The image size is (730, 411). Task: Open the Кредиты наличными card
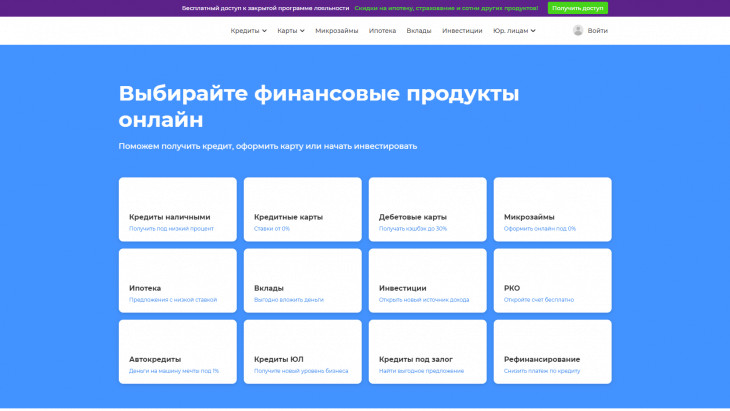177,209
